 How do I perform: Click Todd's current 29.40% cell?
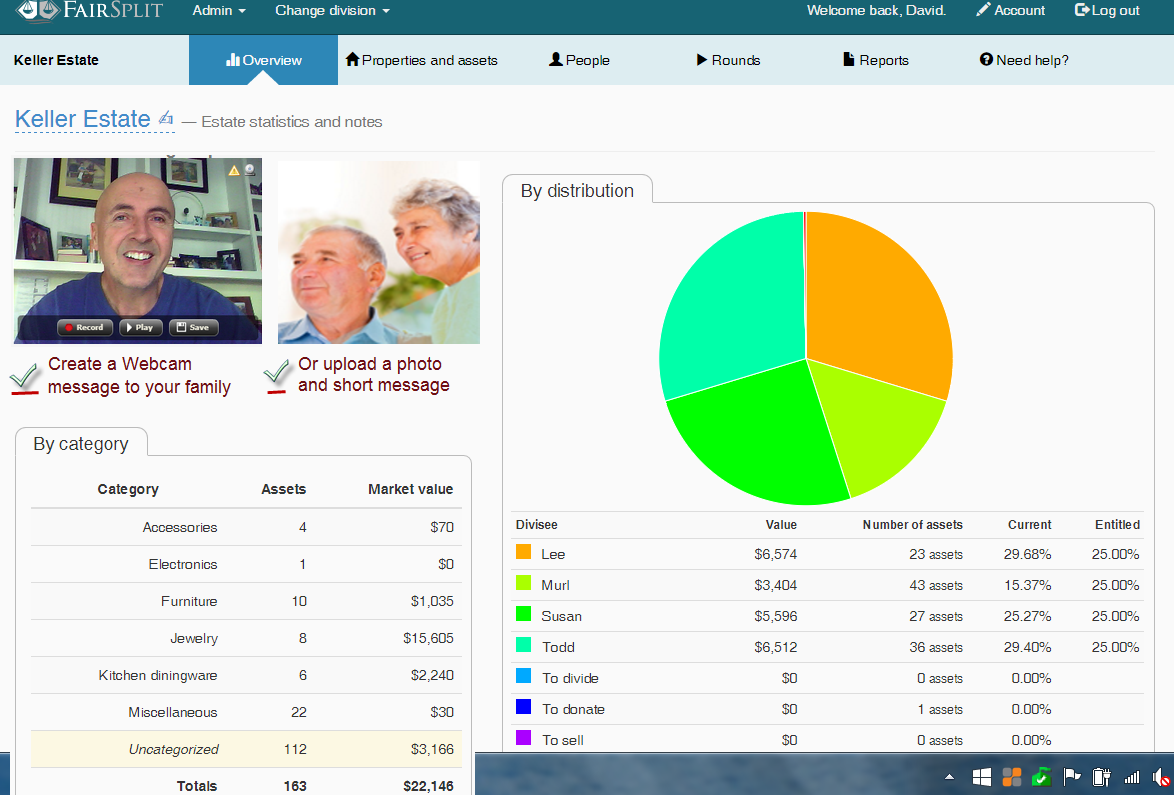tap(1027, 647)
